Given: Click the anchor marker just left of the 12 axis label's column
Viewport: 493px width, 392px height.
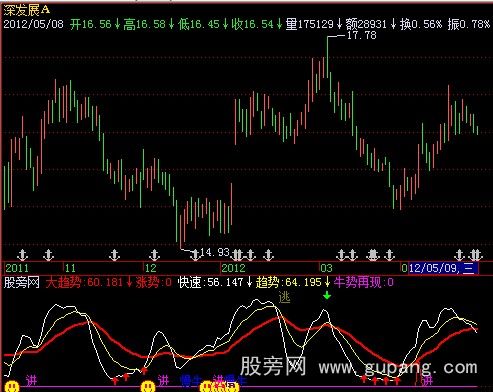Looking at the screenshot, I should [x=114, y=255].
